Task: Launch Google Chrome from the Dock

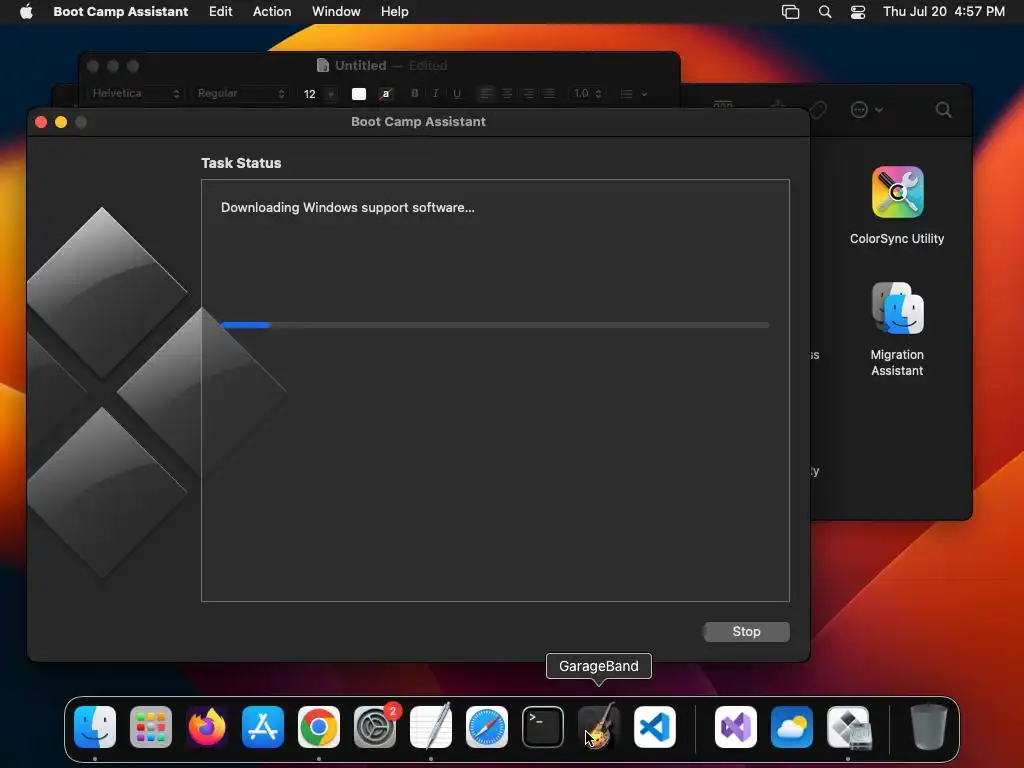Action: (x=319, y=727)
